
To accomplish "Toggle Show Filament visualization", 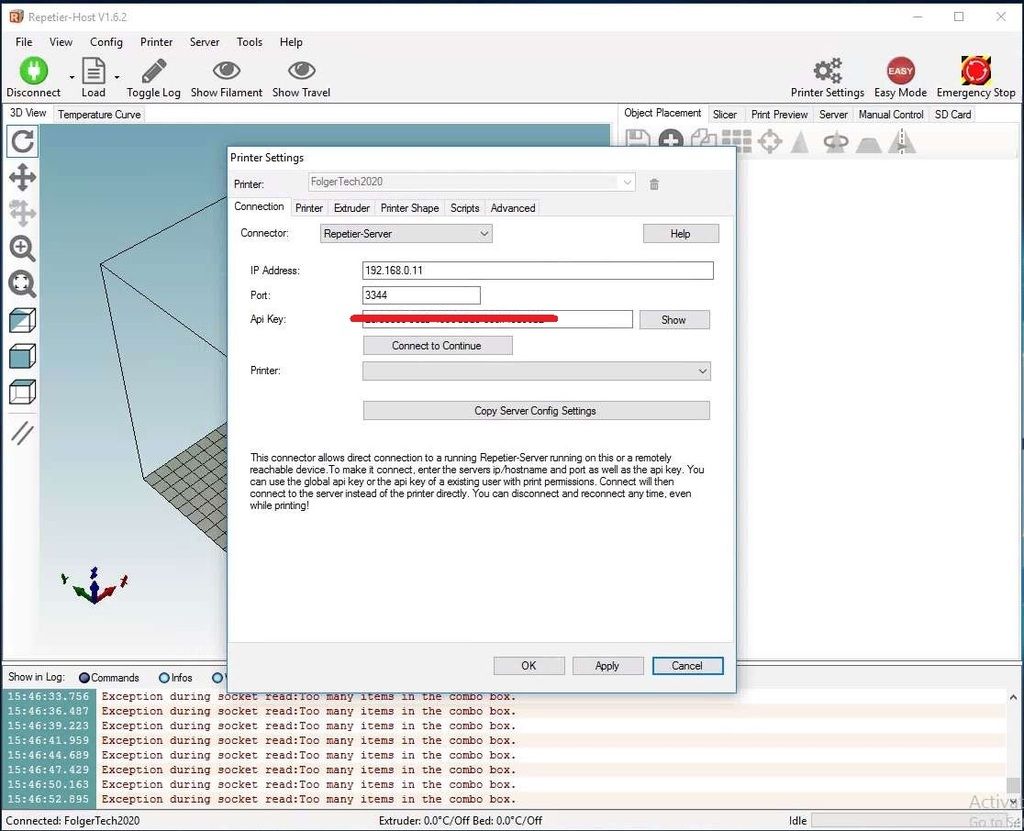I will [225, 75].
